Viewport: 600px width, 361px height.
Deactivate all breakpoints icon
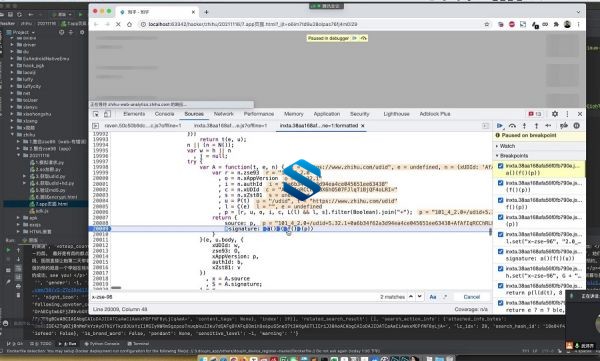tap(564, 126)
